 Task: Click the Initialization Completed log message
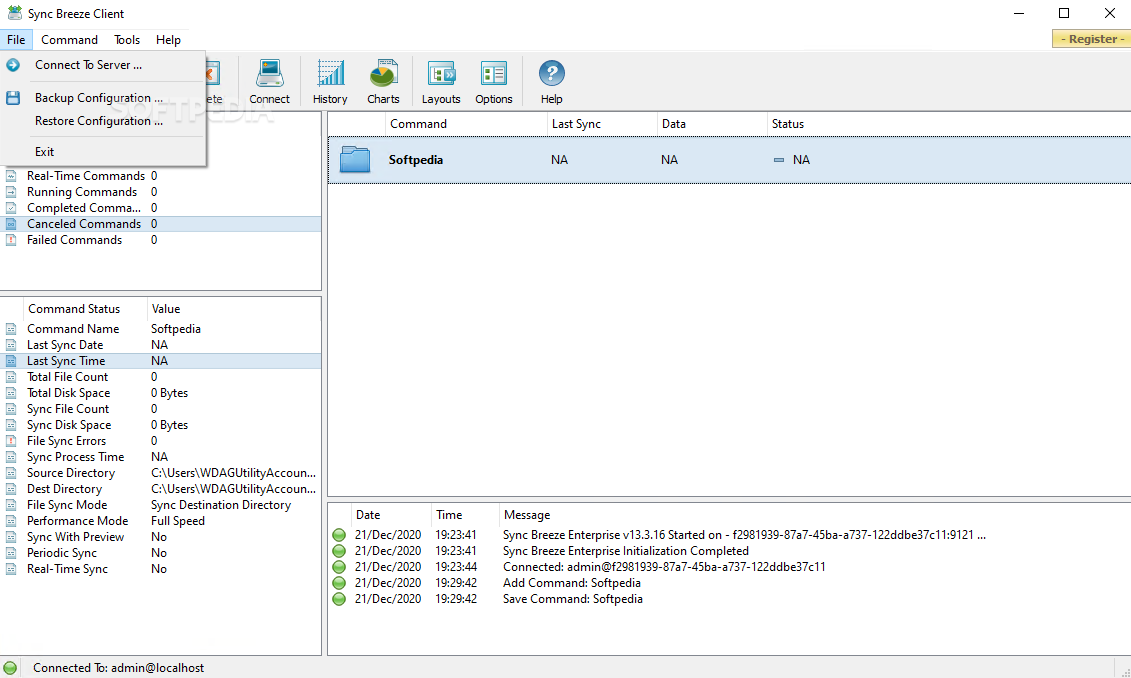point(625,551)
